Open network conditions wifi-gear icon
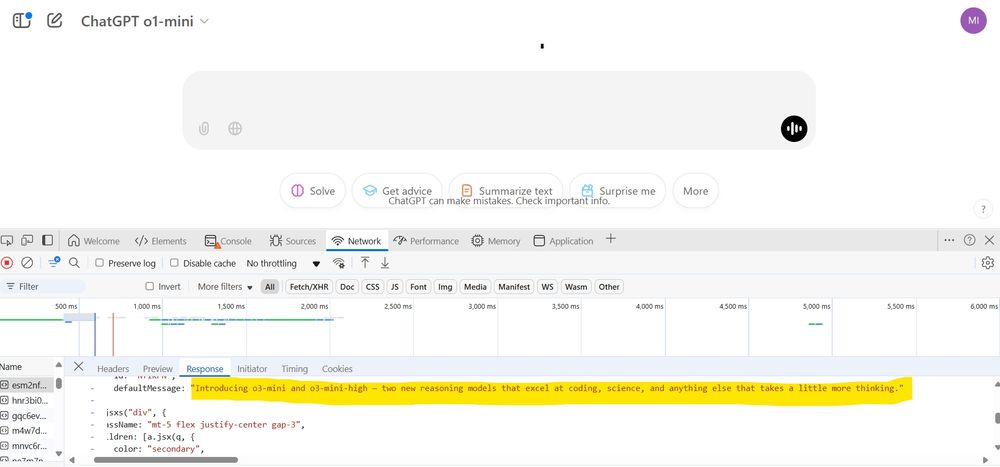 (339, 263)
